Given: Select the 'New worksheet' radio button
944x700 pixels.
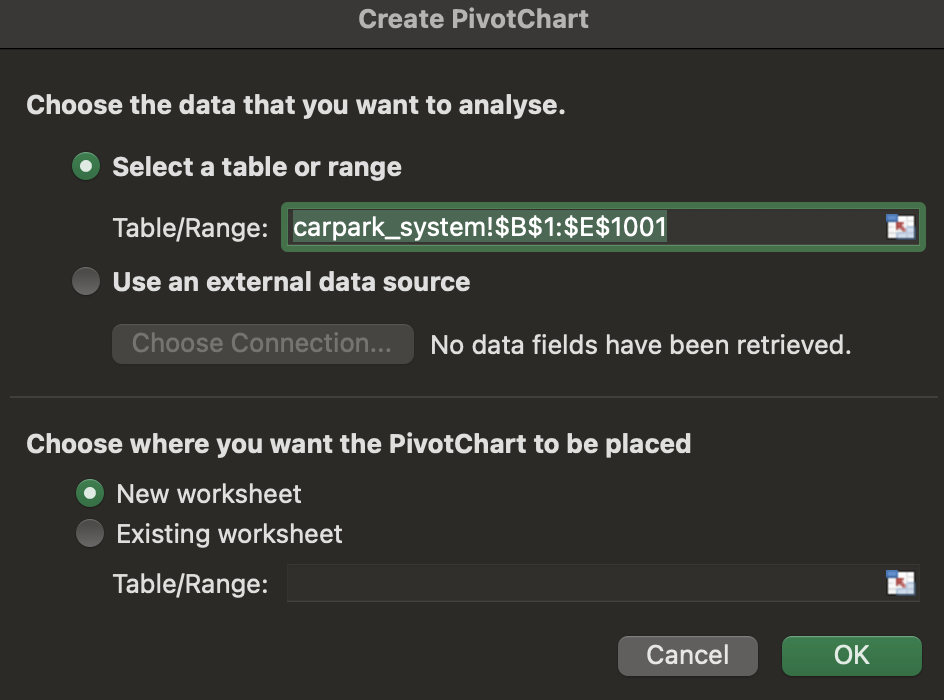Looking at the screenshot, I should pyautogui.click(x=90, y=493).
